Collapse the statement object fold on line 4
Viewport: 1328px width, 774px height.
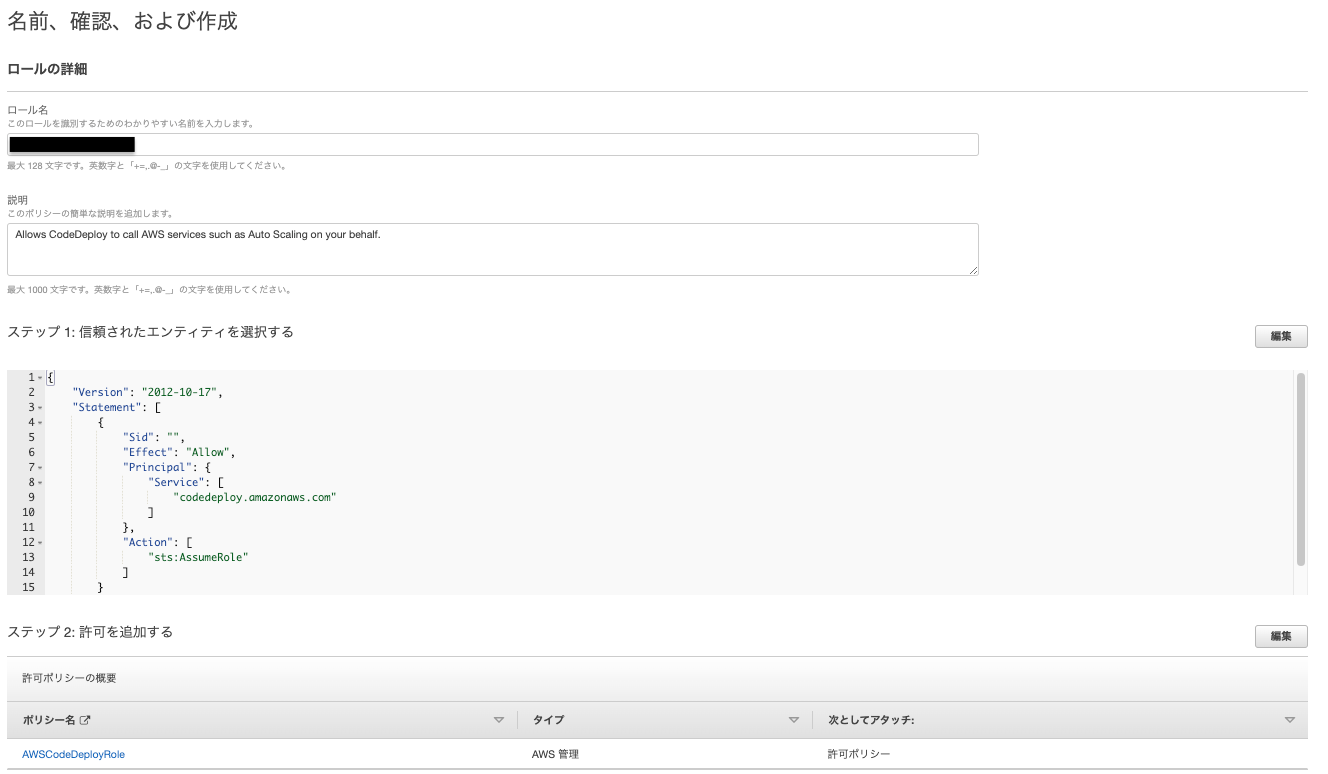coord(42,421)
